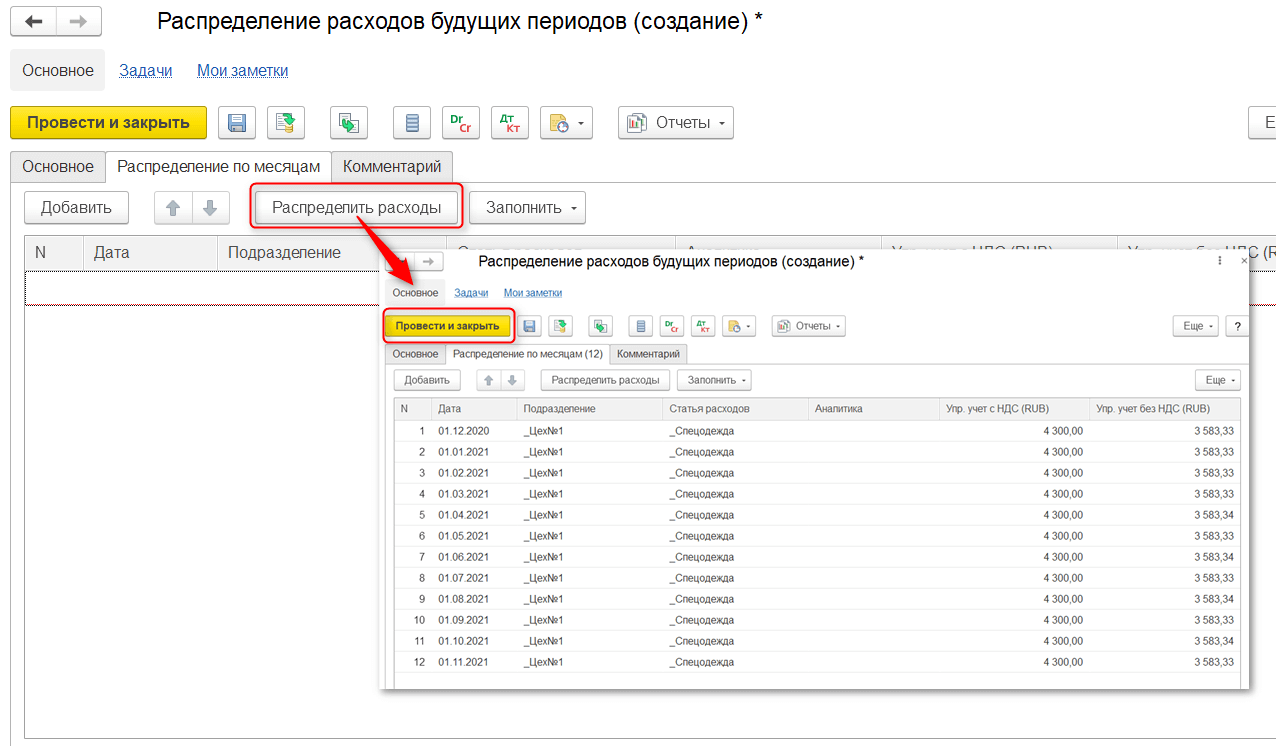Viewport: 1276px width, 746px height.
Task: Move row down with the arrow in the front window
Action: (x=512, y=380)
